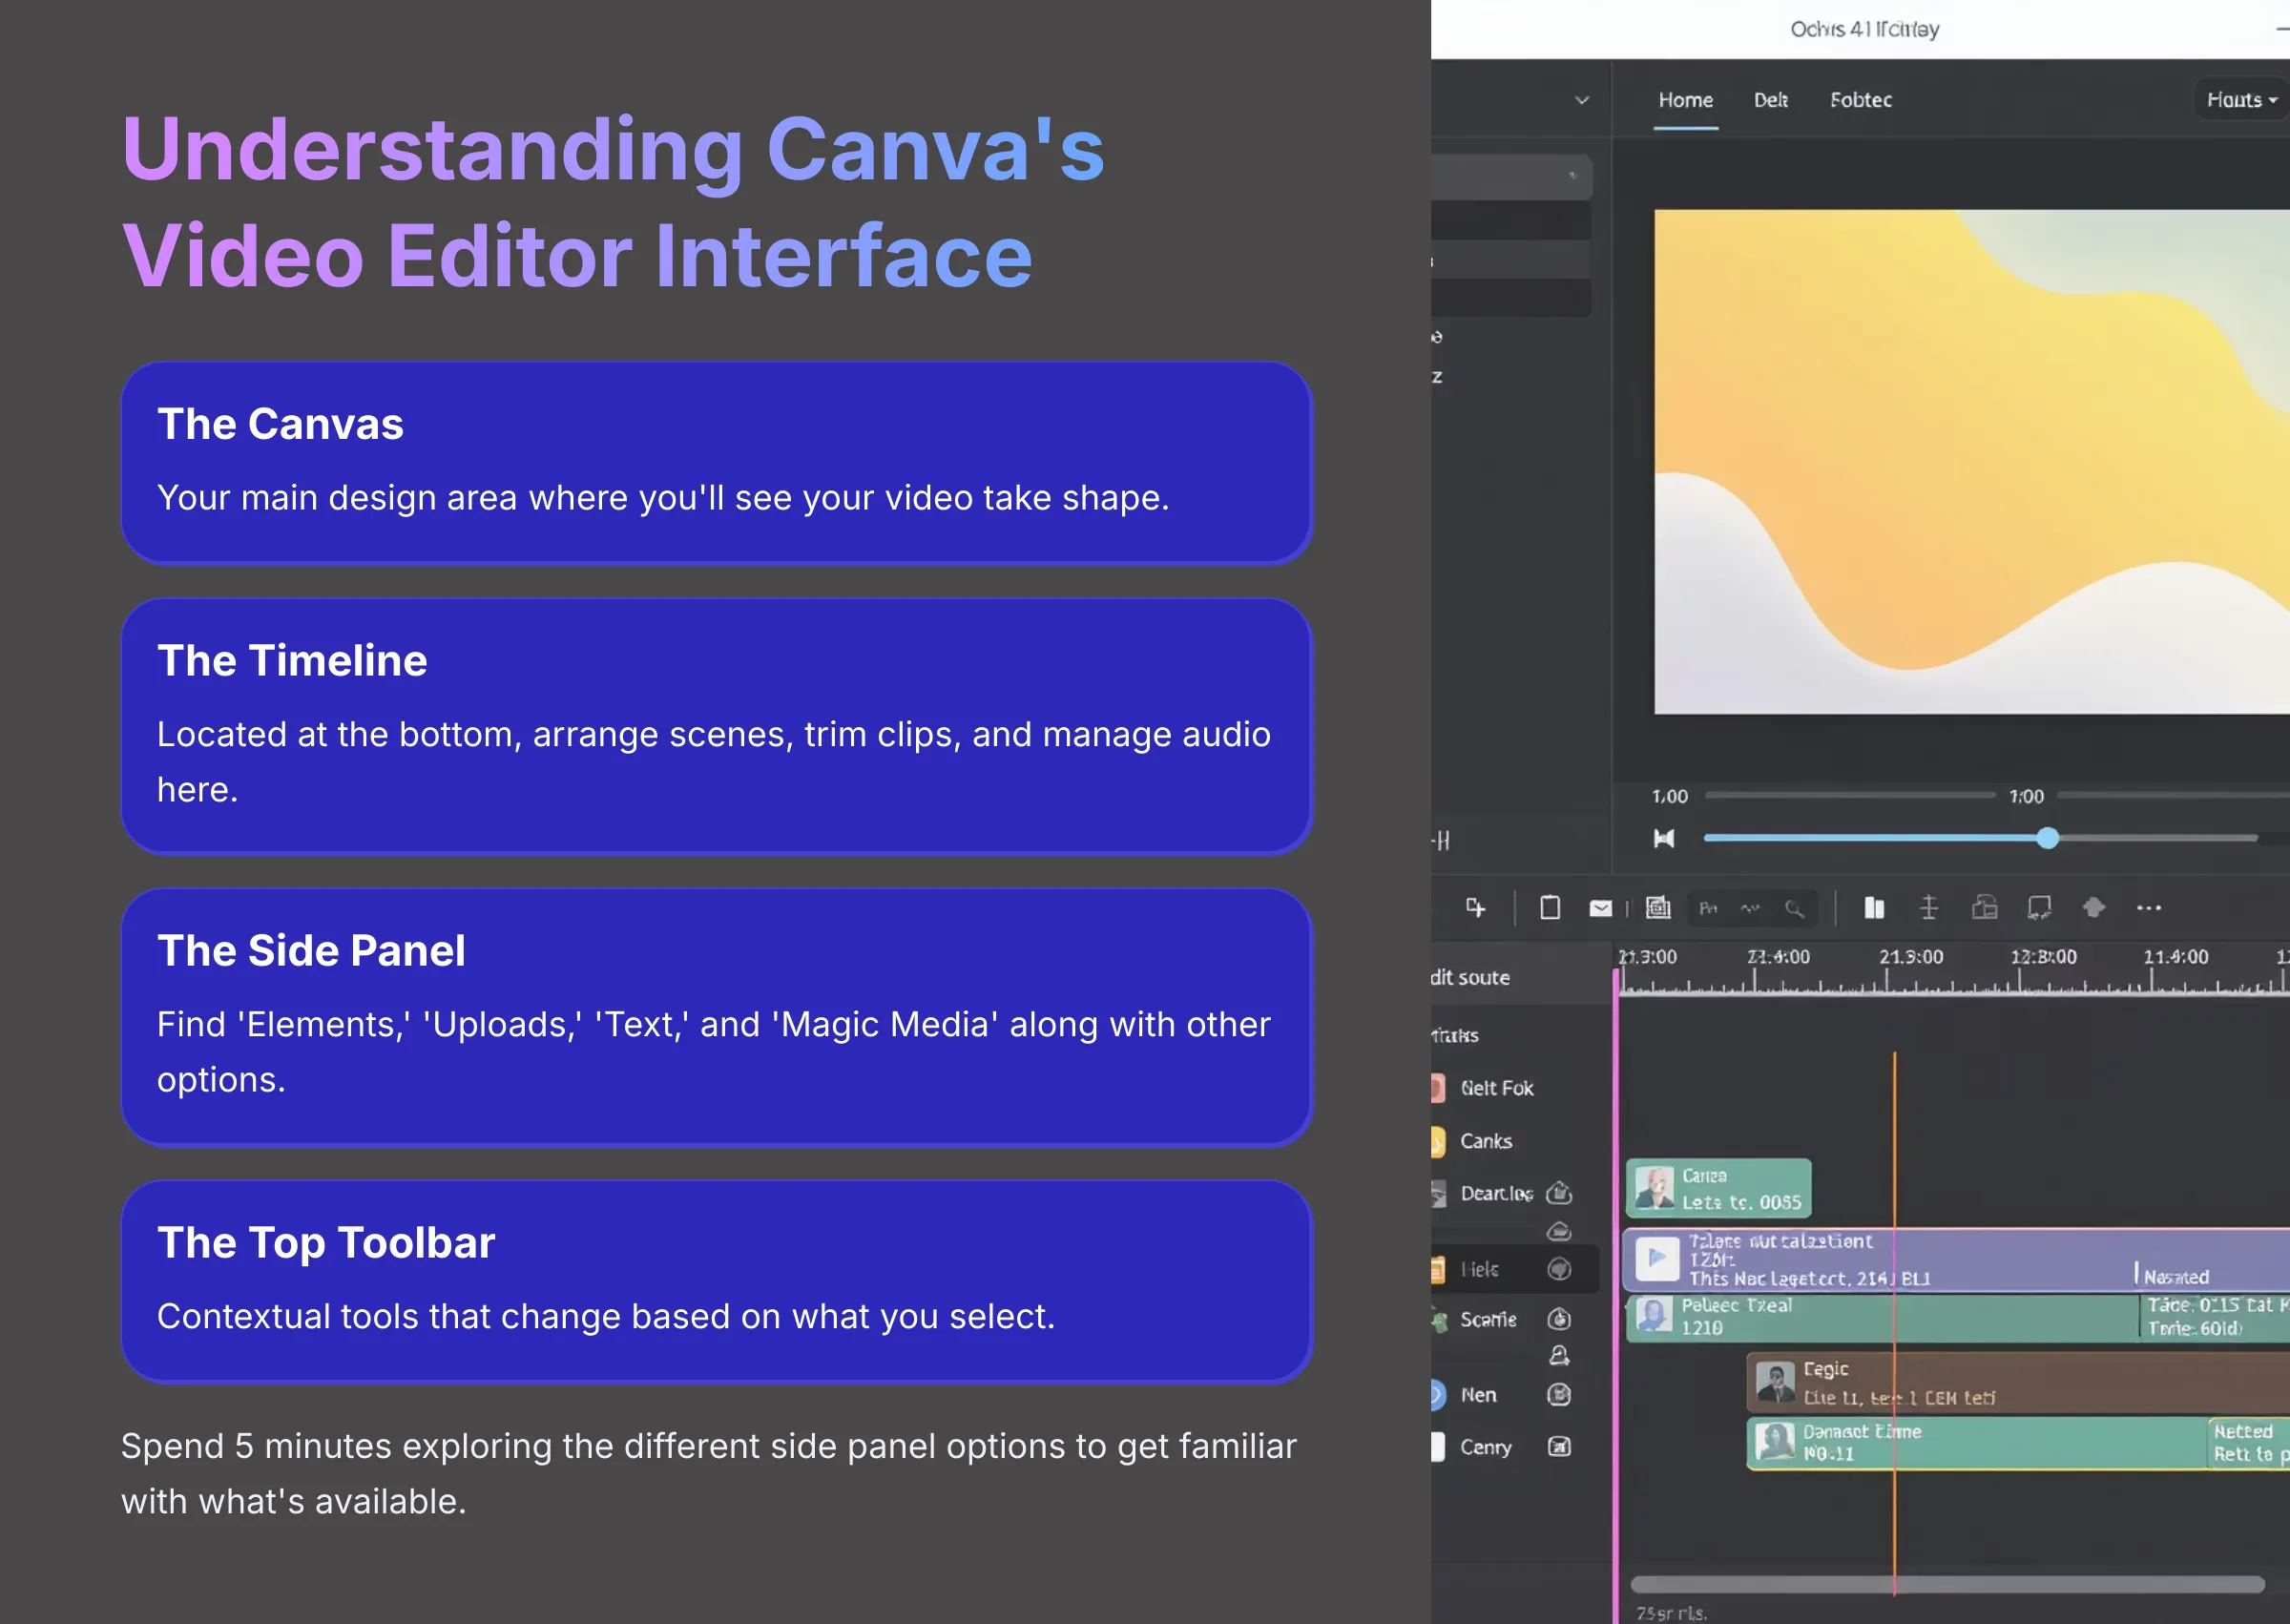This screenshot has width=2290, height=1624.
Task: Switch to the Delt tab
Action: [1771, 100]
